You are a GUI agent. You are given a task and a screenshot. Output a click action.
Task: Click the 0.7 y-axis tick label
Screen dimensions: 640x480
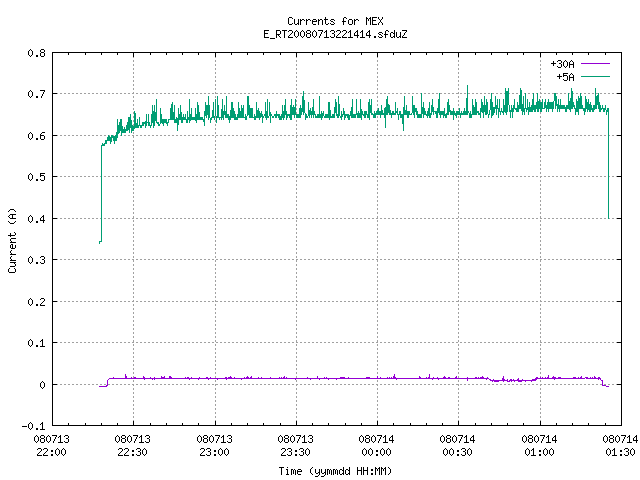tap(36, 94)
